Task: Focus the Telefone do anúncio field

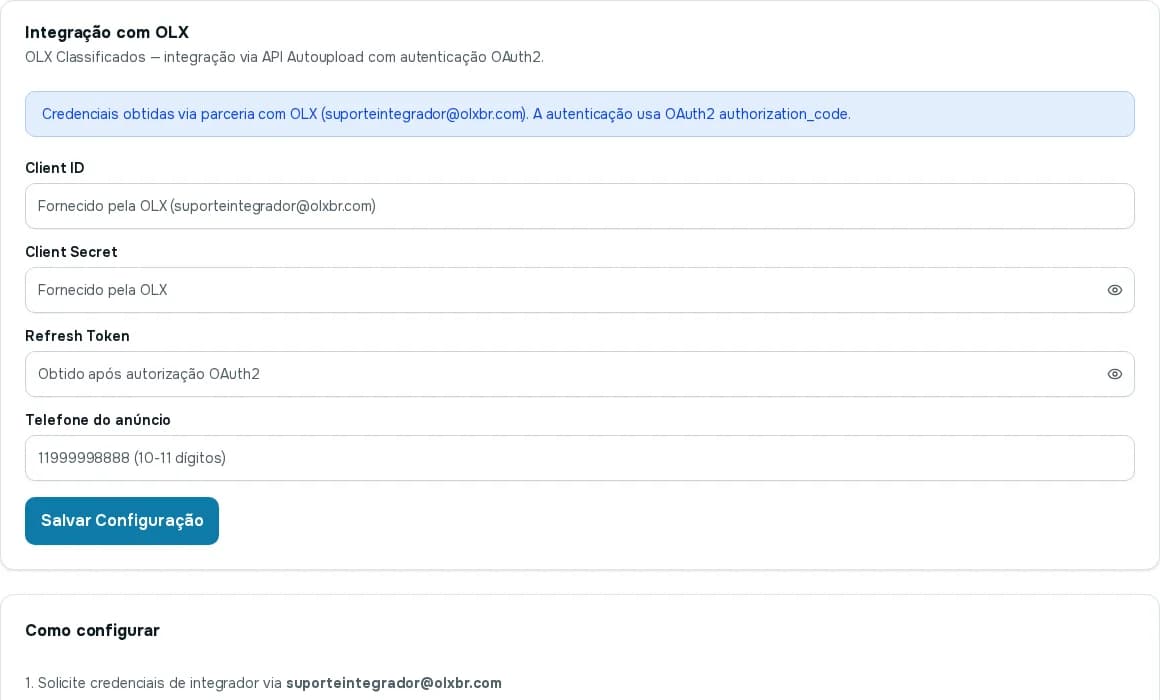Action: [x=579, y=458]
